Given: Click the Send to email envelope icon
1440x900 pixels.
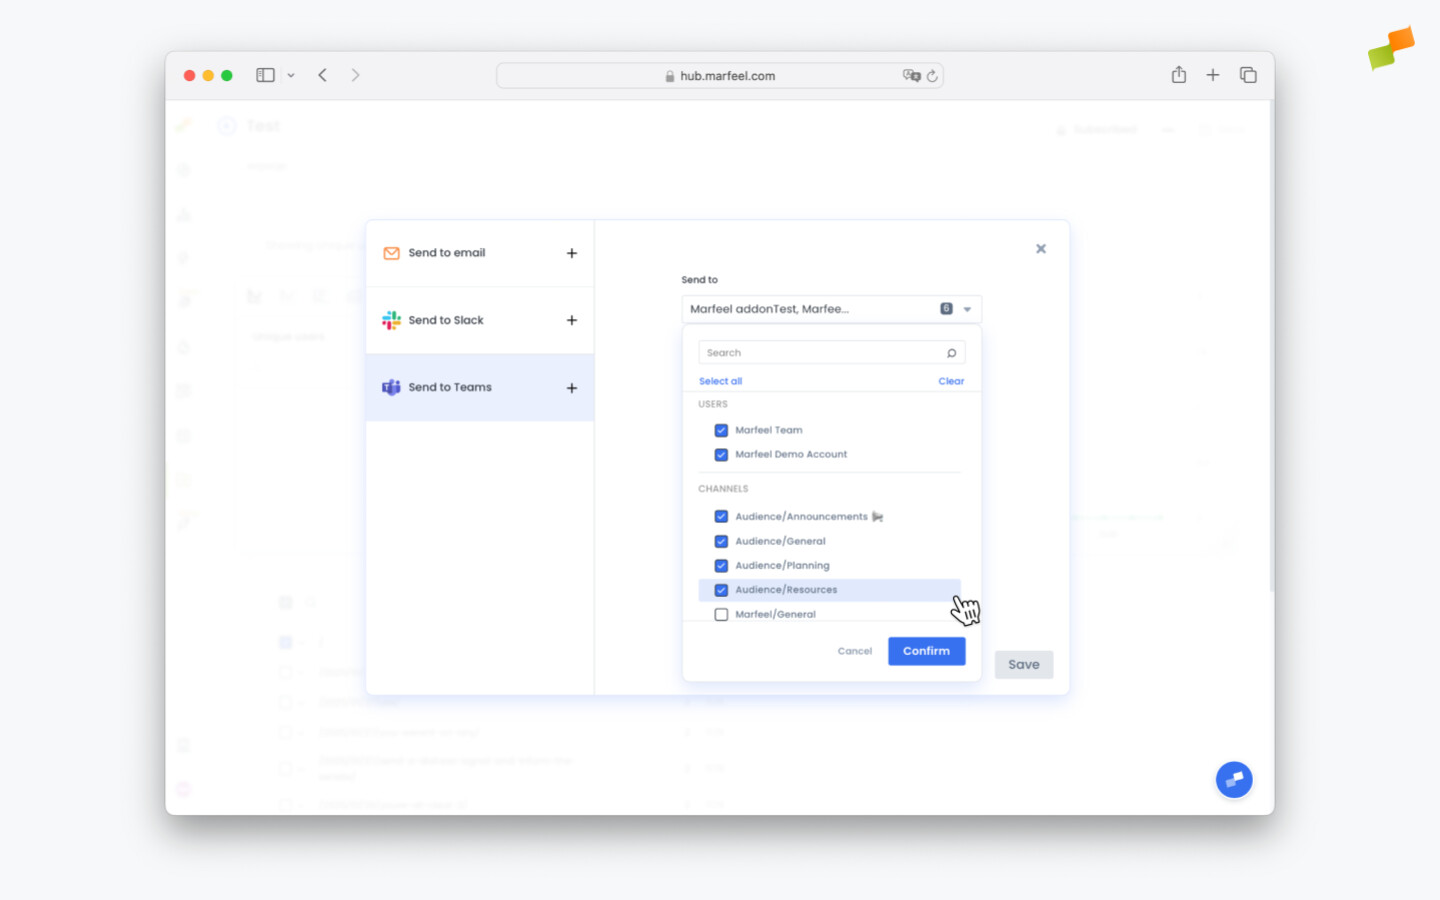Looking at the screenshot, I should point(391,253).
